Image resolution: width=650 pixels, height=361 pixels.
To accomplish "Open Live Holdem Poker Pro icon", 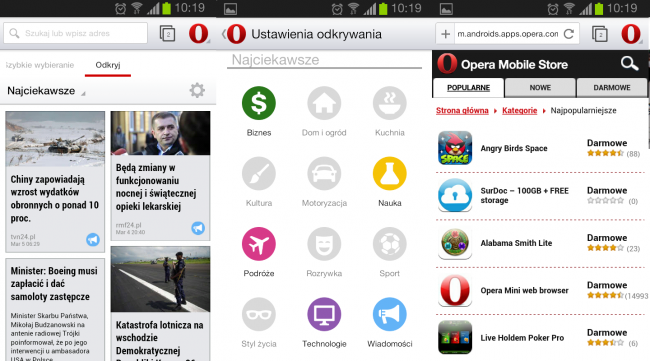I will (x=455, y=337).
